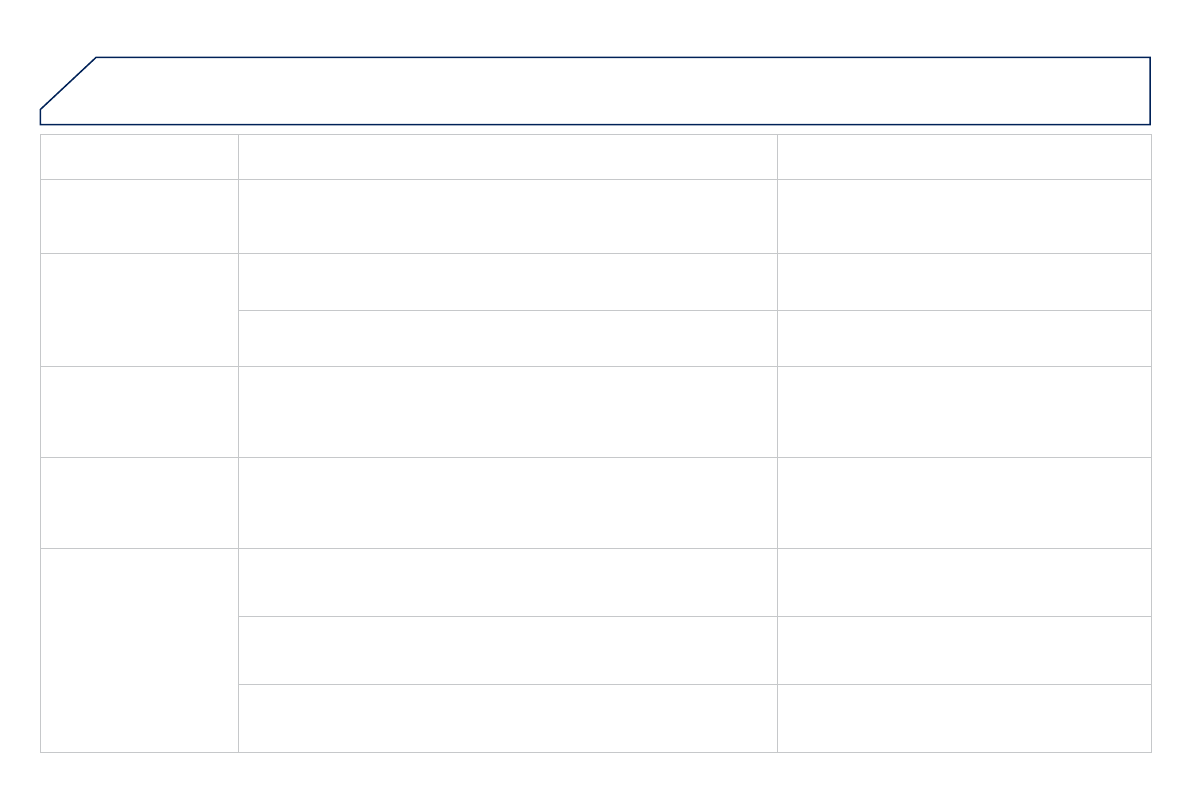The height and width of the screenshot is (794, 1191).
Task: Click the middle cell in the second table row
Action: point(507,216)
